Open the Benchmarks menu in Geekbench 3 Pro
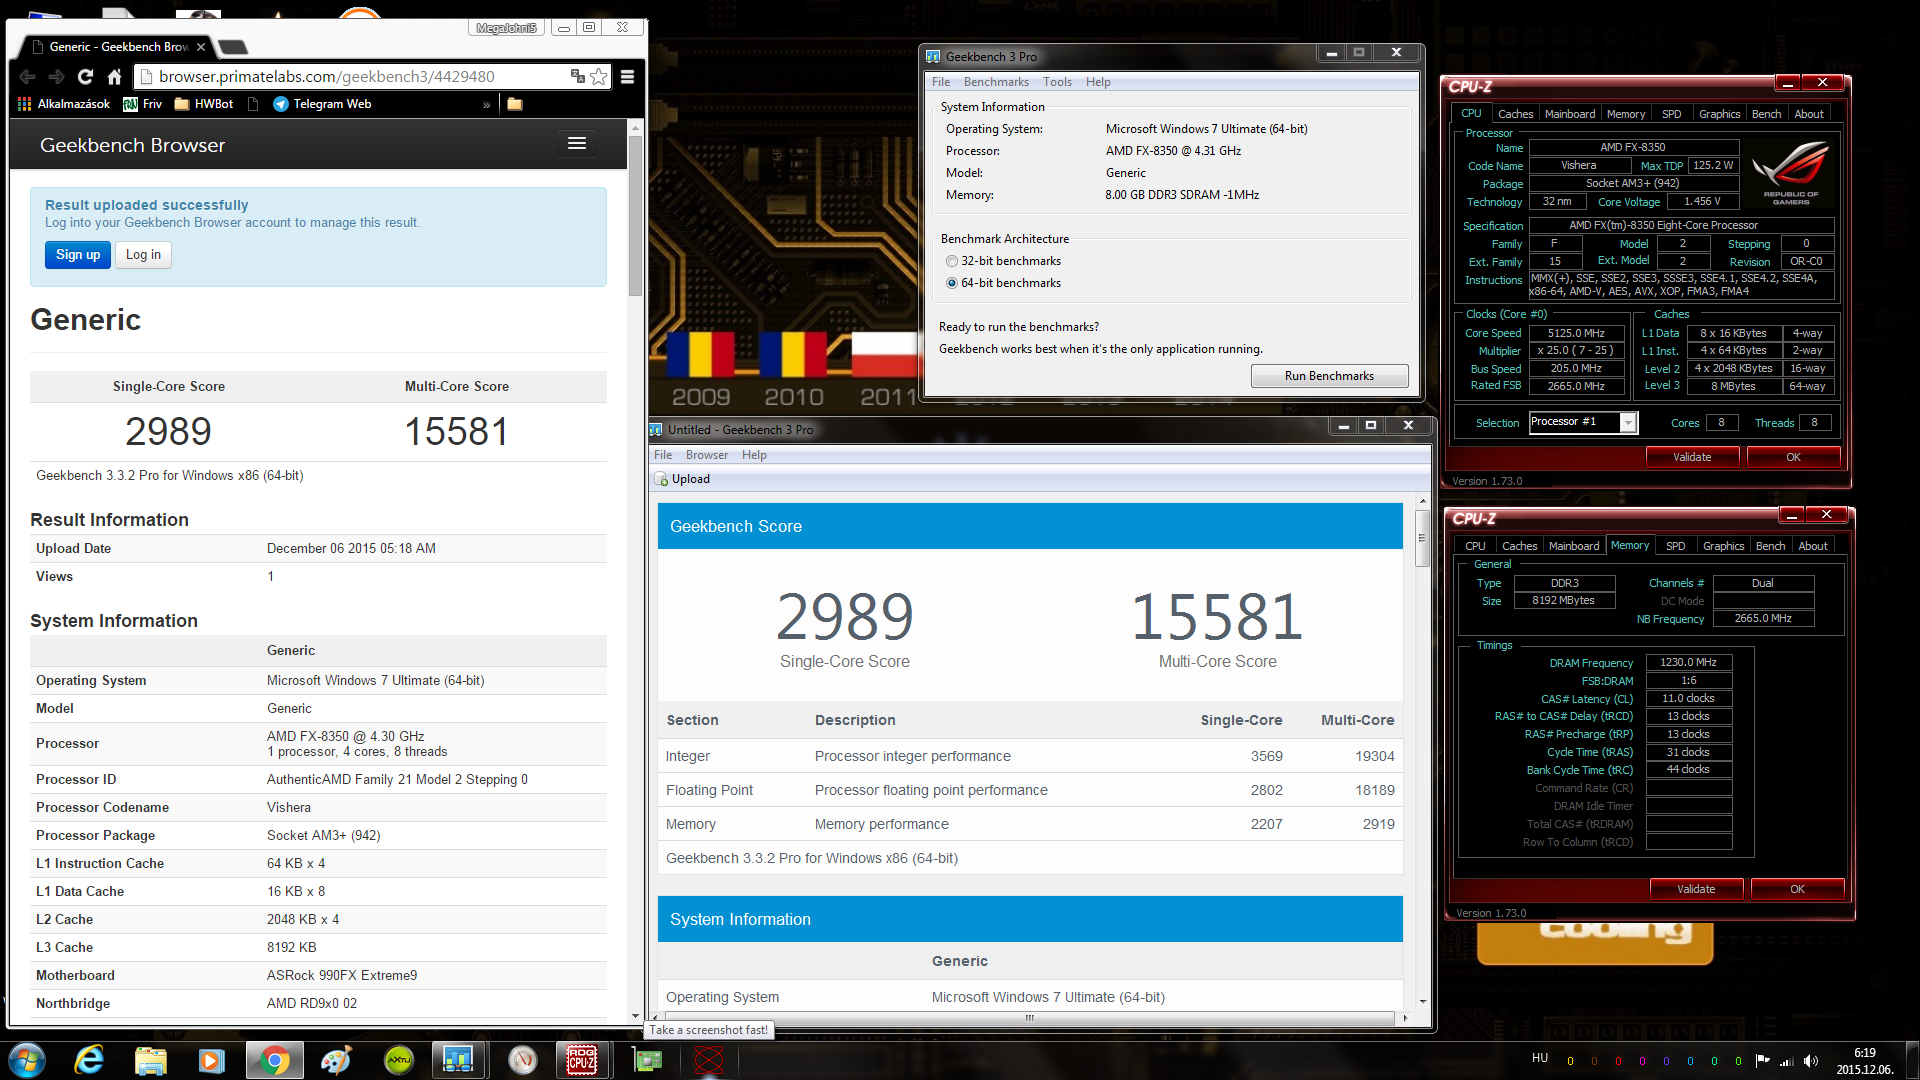 coord(996,82)
